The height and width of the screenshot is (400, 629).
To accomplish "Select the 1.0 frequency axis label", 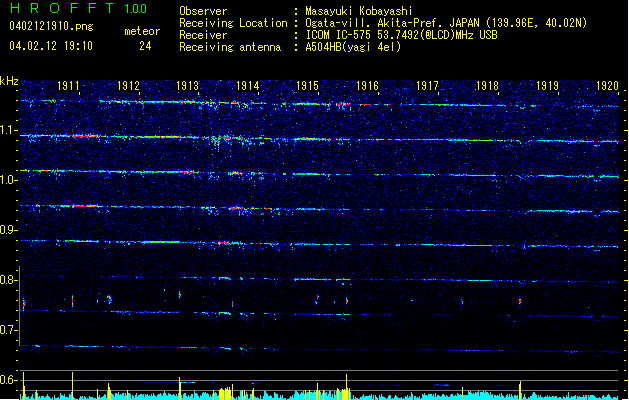I will (9, 180).
